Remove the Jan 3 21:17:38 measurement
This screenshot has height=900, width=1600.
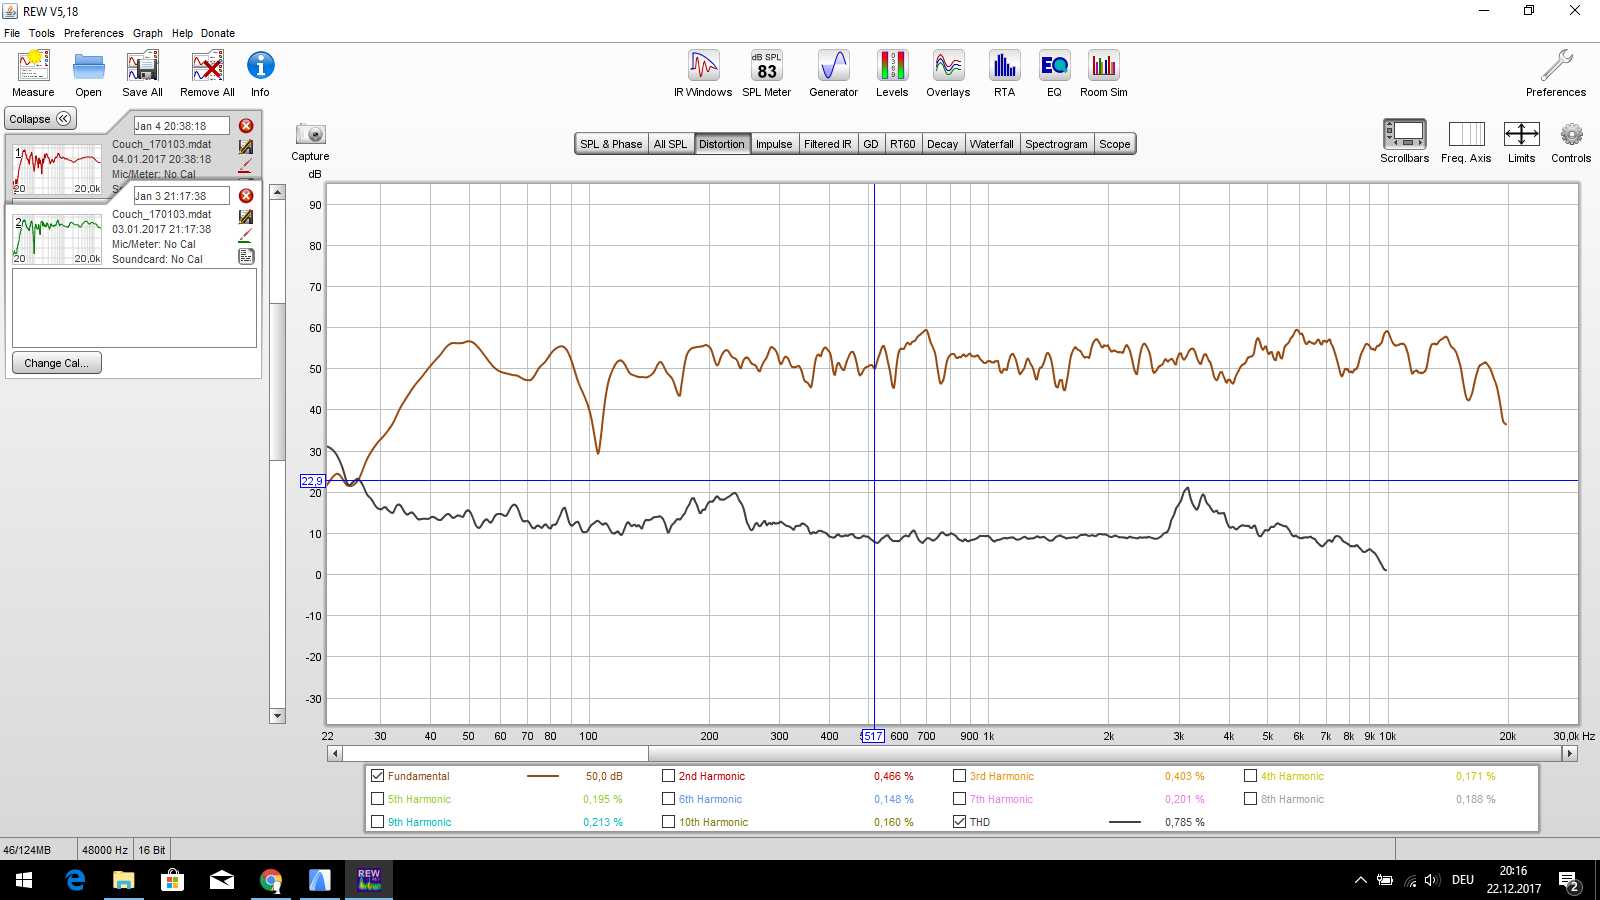pos(246,196)
